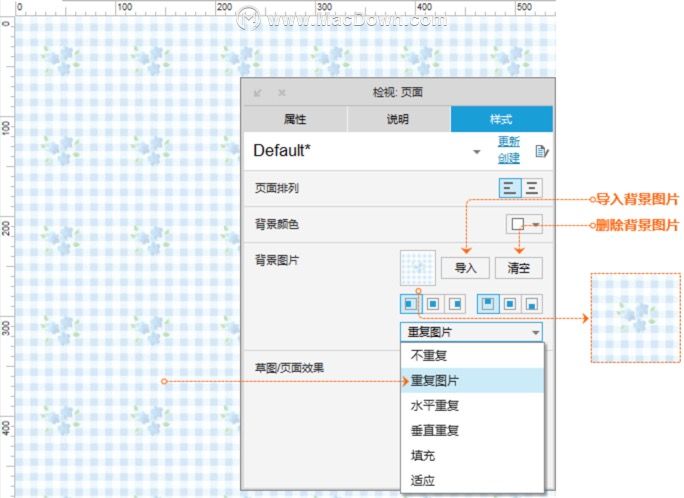Align background image horizontally left
Image resolution: width=684 pixels, height=498 pixels.
click(410, 304)
